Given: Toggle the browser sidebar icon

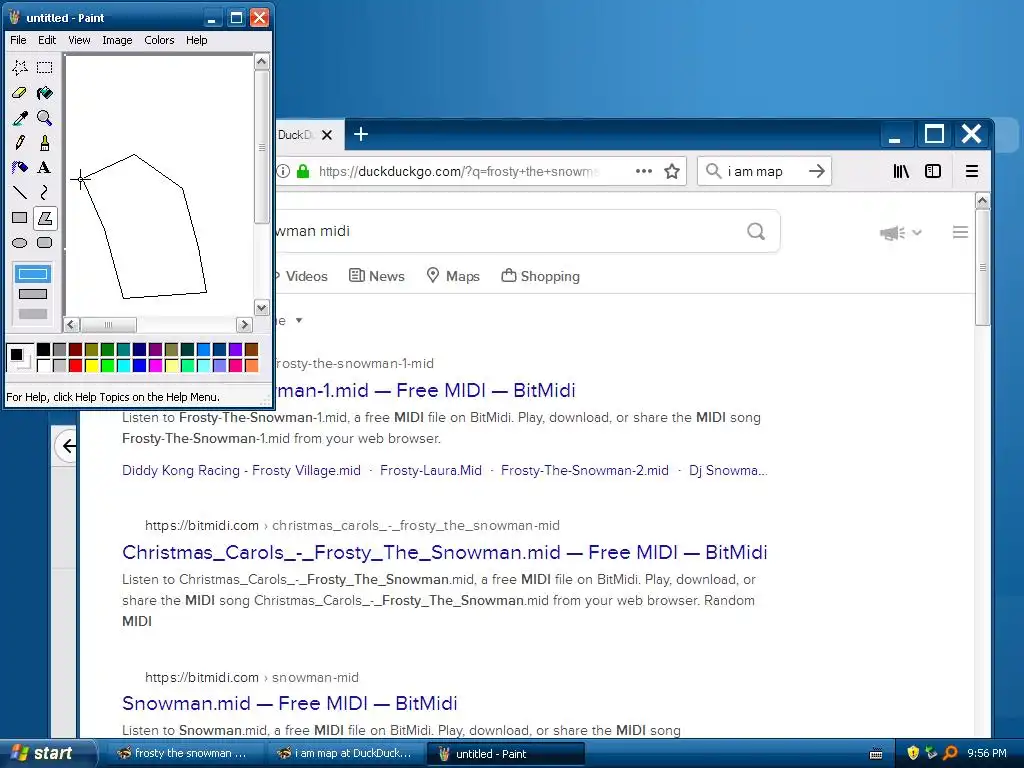Looking at the screenshot, I should [933, 171].
